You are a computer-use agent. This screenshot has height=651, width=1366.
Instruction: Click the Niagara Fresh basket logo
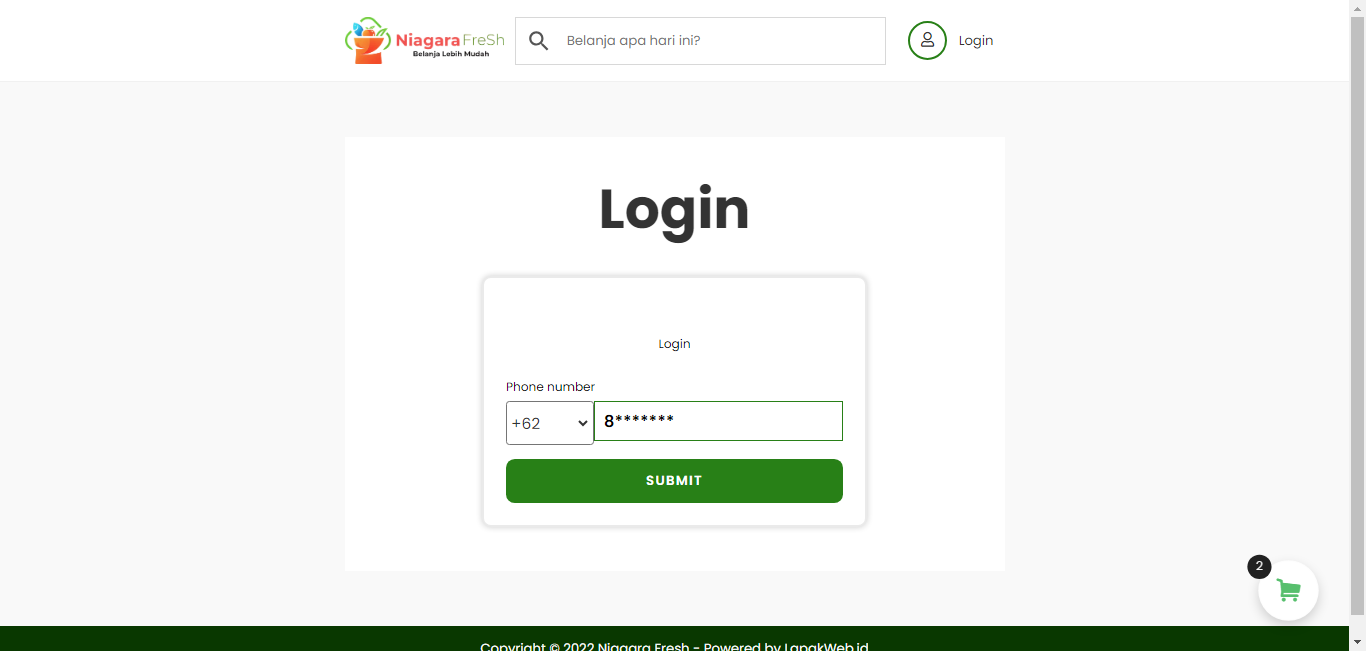tap(367, 41)
